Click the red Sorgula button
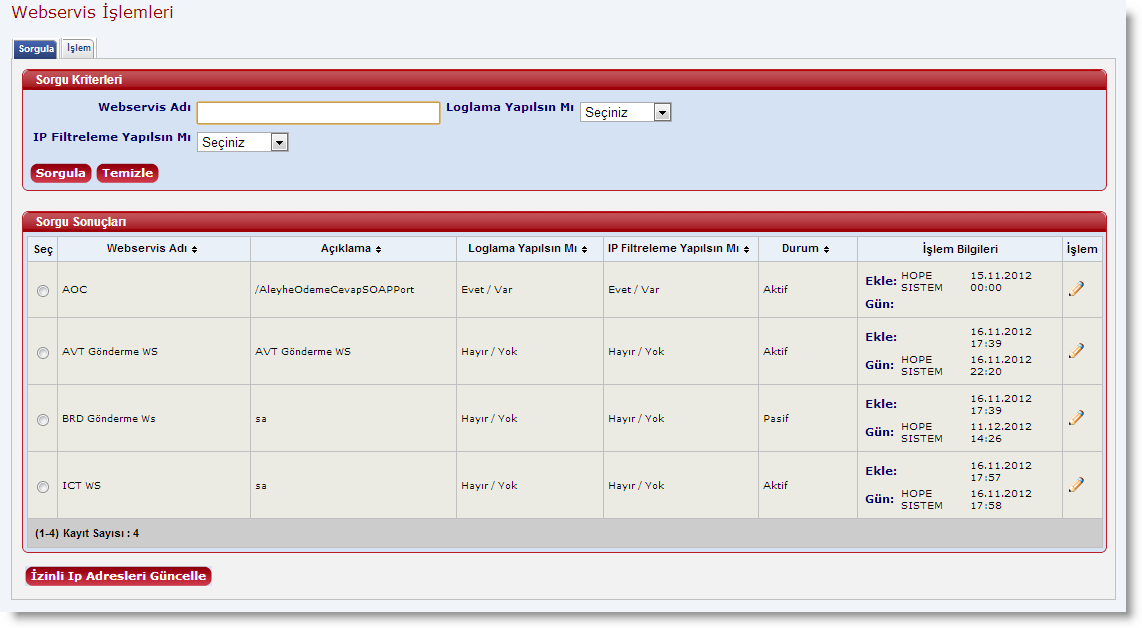The height and width of the screenshot is (628, 1142). [60, 173]
